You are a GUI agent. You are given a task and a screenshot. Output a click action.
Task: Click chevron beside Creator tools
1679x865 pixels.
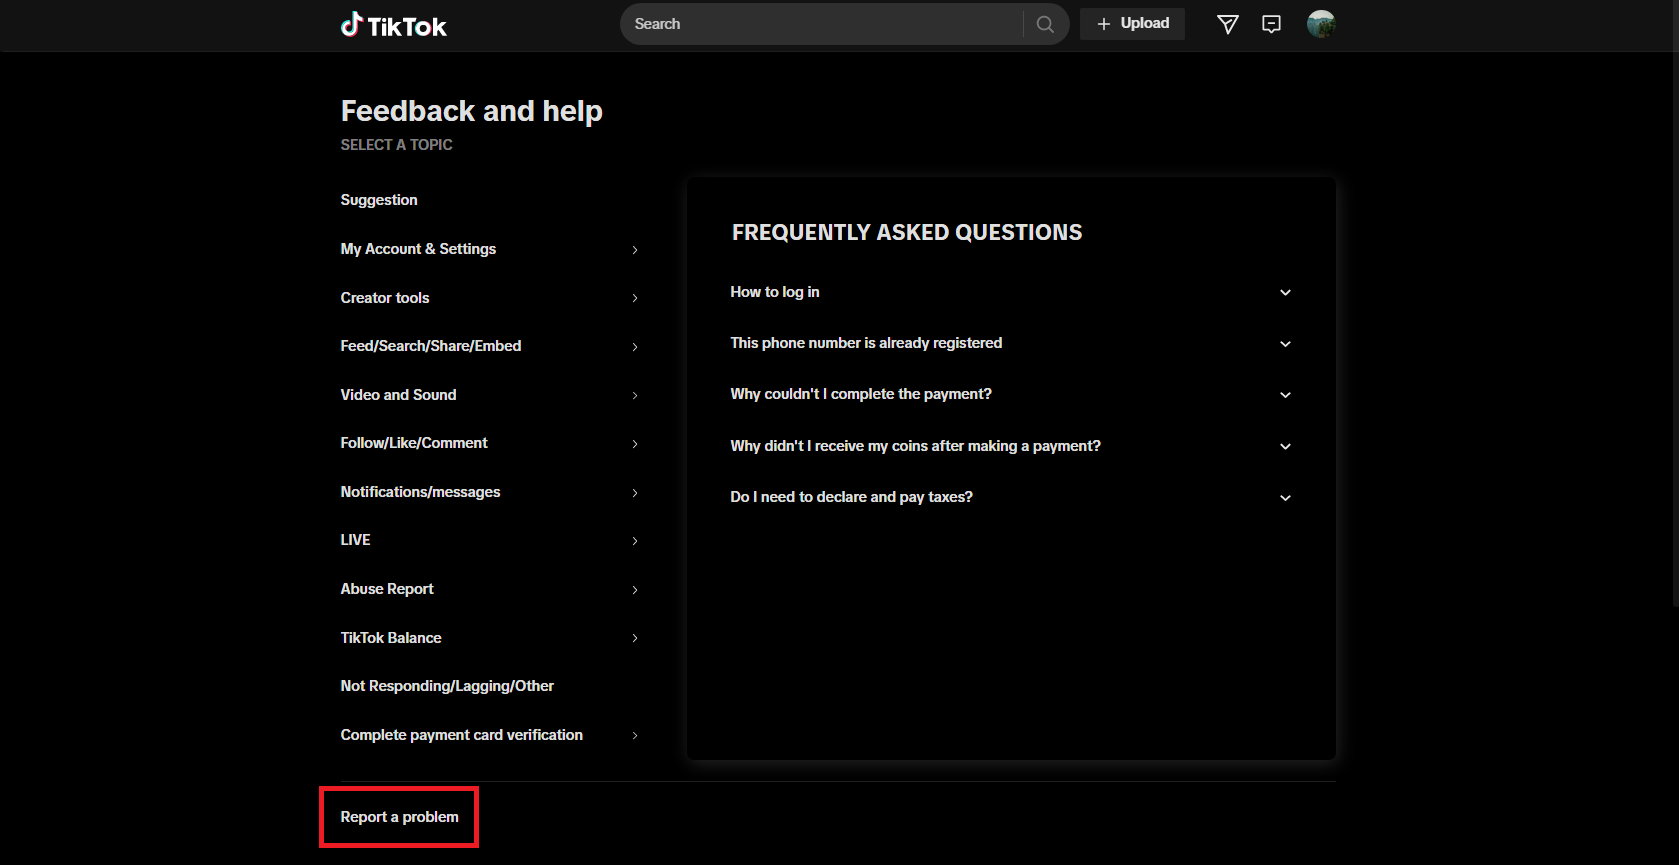(635, 298)
